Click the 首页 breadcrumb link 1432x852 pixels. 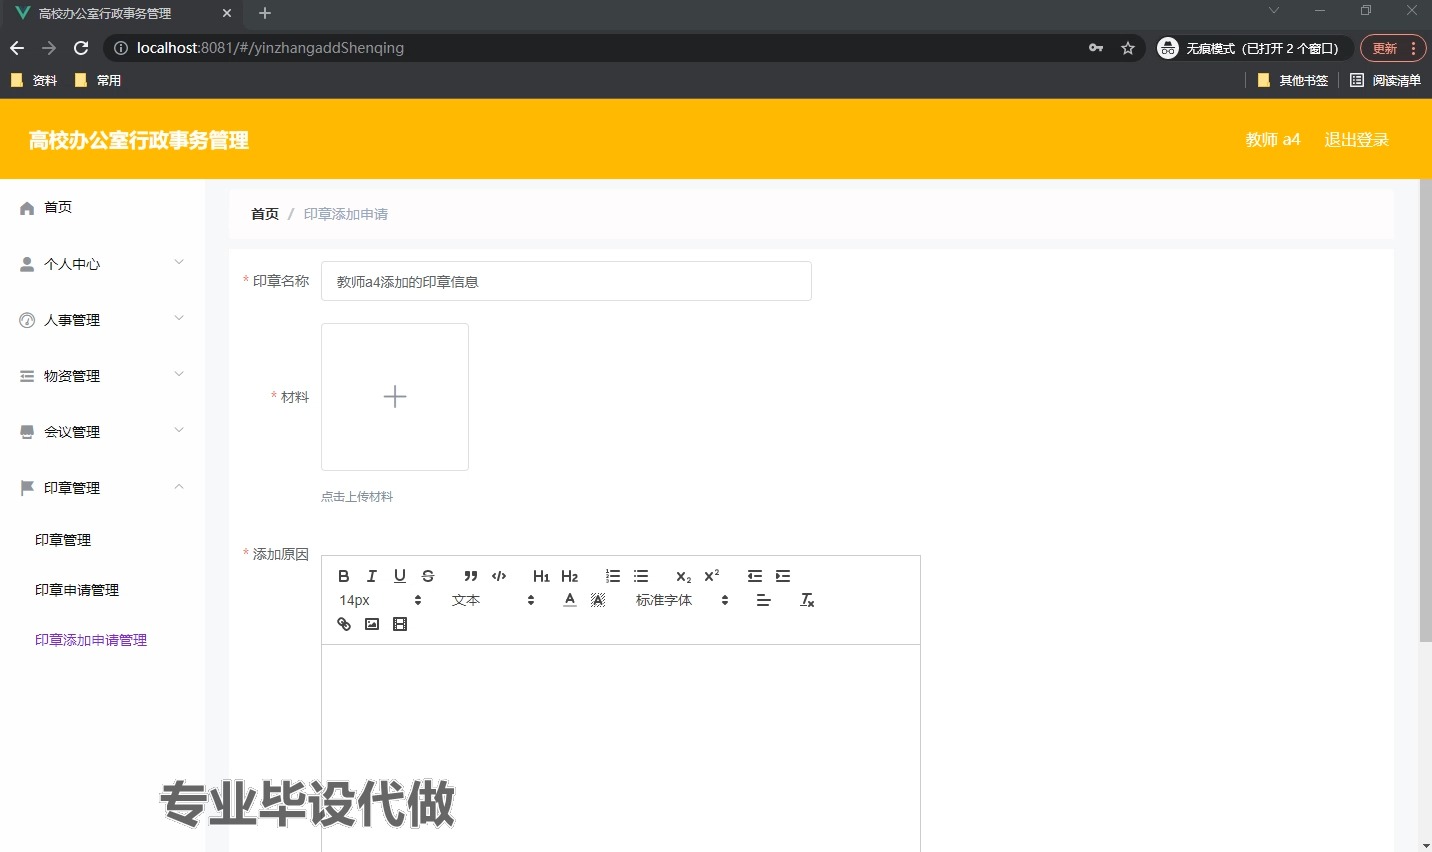pos(265,214)
